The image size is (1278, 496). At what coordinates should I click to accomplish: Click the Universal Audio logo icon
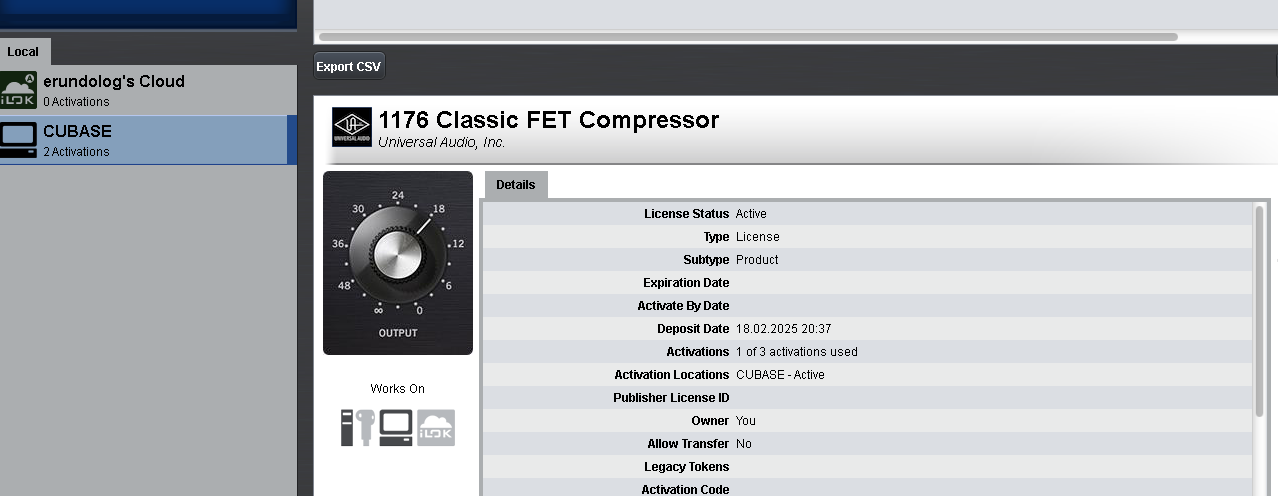tap(352, 127)
